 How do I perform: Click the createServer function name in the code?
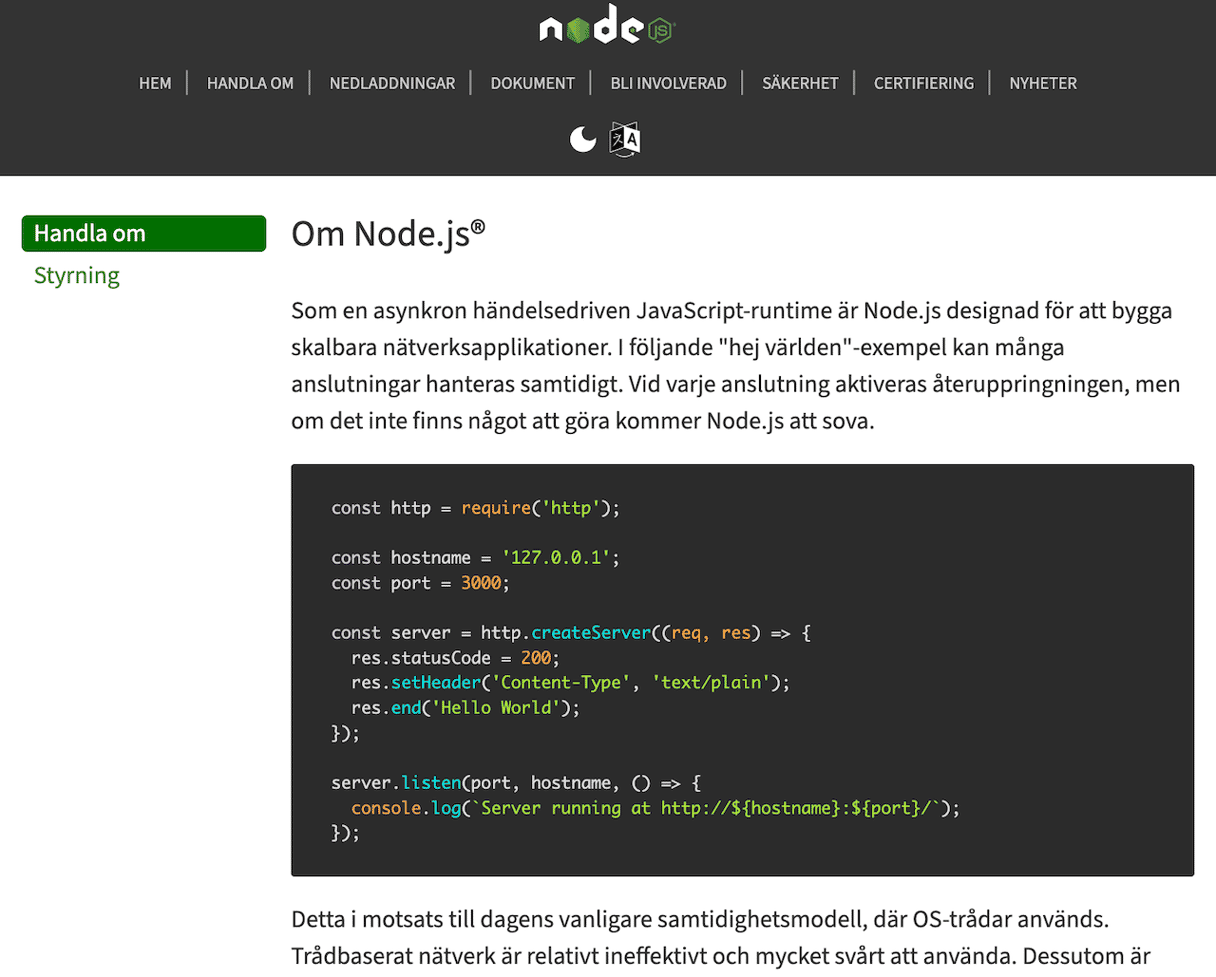pyautogui.click(x=588, y=633)
